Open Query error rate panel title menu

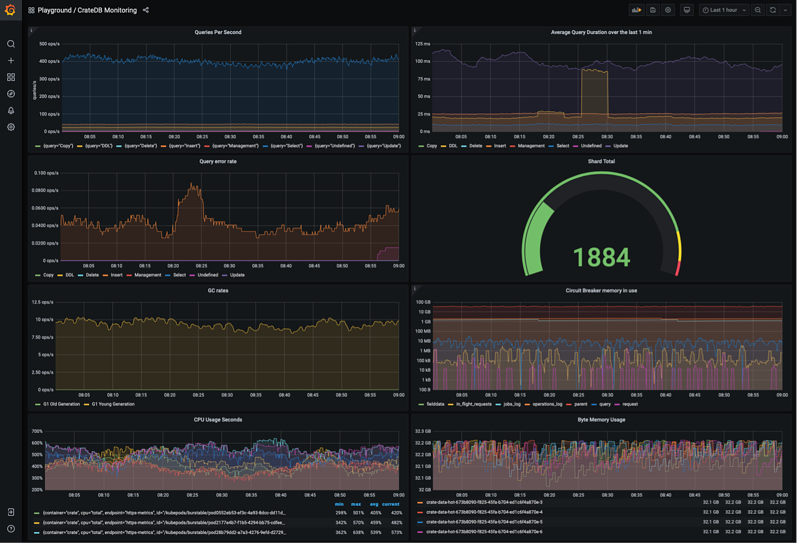218,162
